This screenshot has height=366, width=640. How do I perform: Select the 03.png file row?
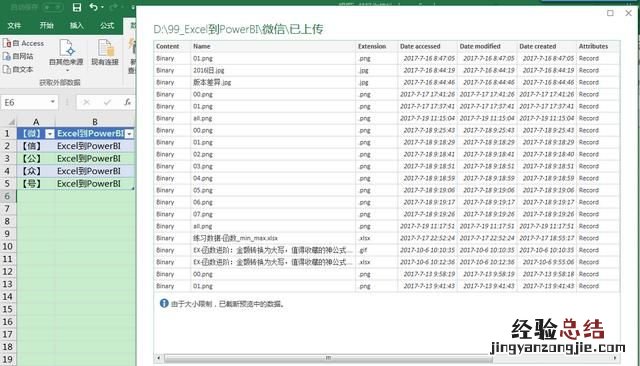point(387,166)
